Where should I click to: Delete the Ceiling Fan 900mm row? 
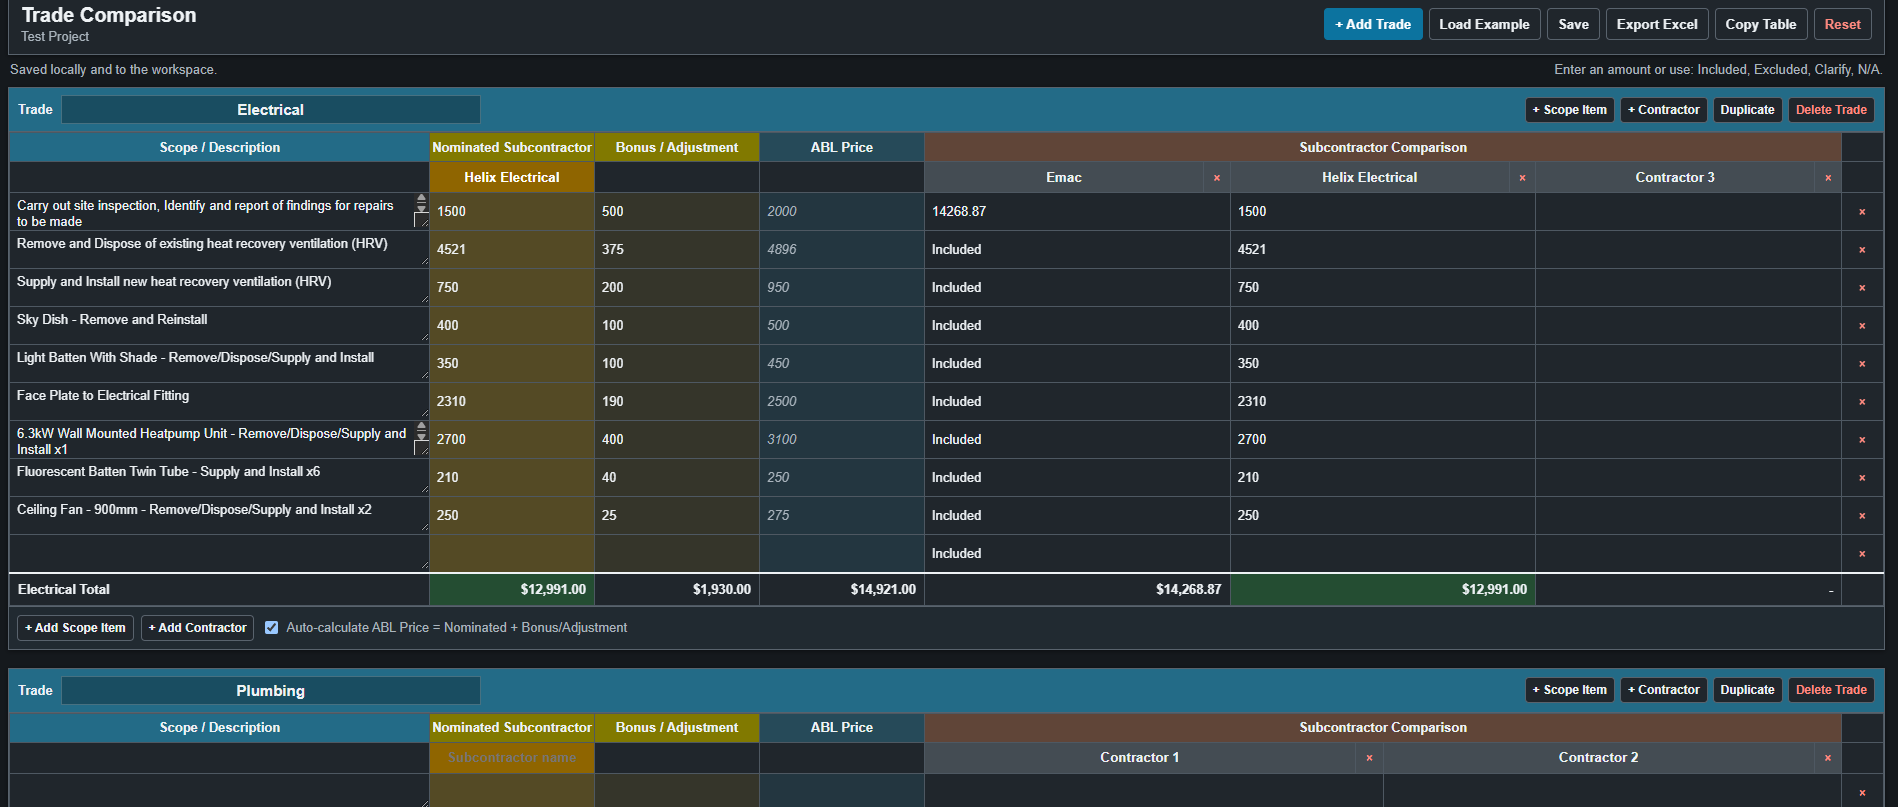click(1862, 516)
